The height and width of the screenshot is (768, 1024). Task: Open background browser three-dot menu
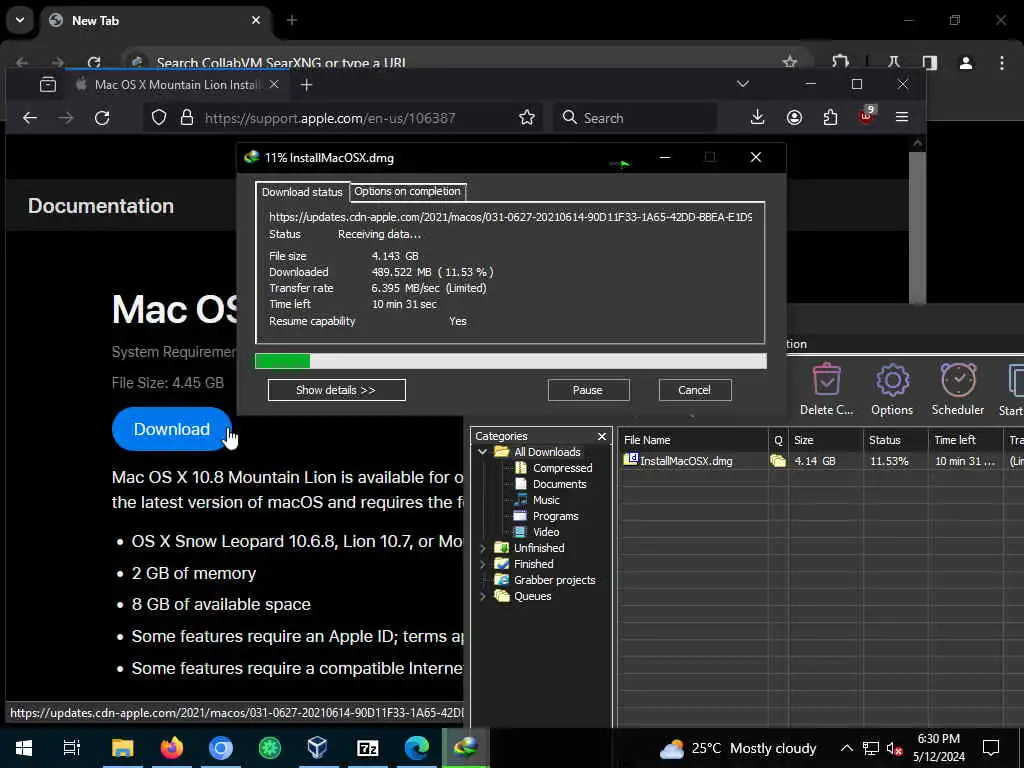[1002, 63]
